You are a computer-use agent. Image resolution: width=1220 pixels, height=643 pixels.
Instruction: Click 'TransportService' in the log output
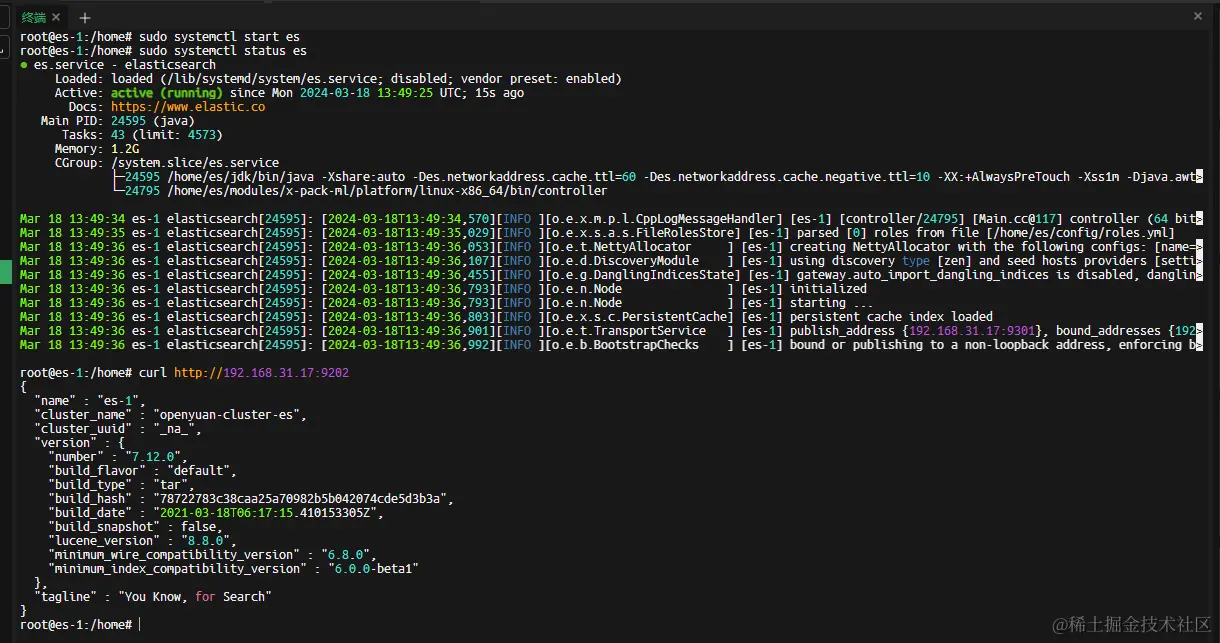pos(650,330)
